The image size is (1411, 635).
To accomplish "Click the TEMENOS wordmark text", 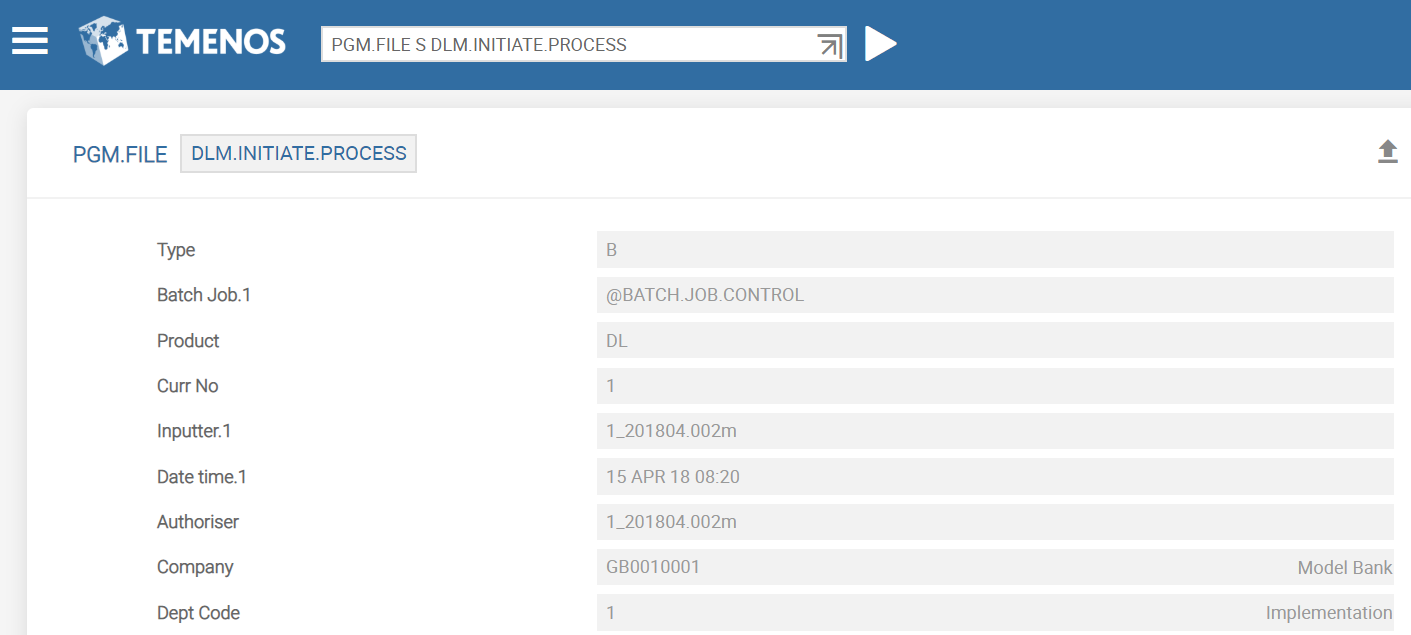I will tap(211, 42).
